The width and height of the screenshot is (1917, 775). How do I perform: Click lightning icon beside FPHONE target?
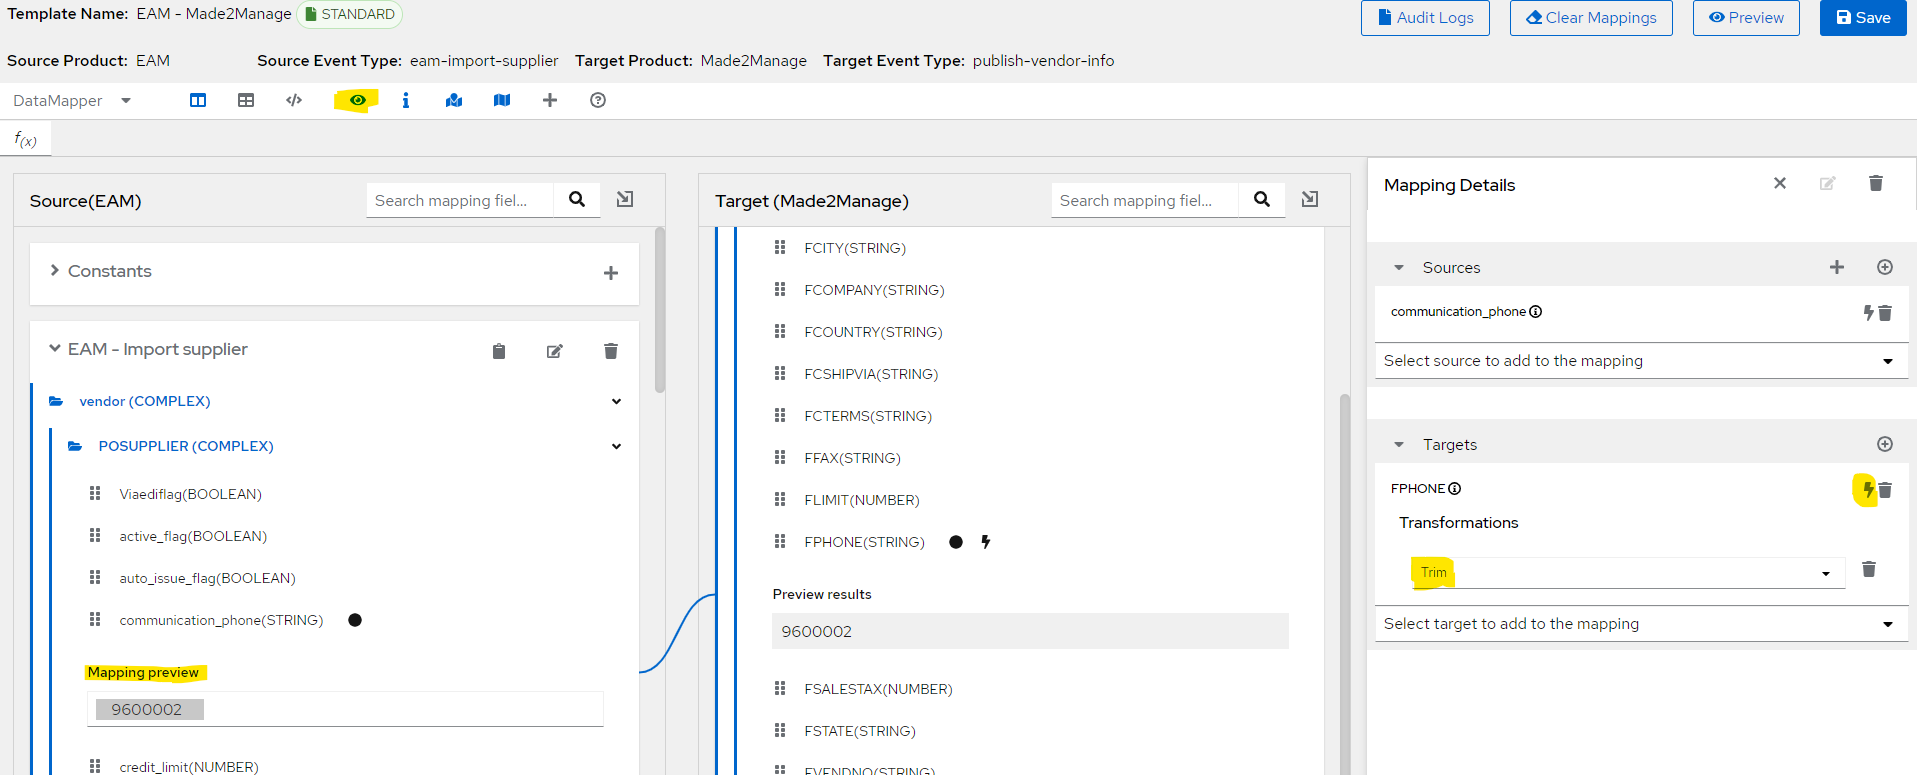[1866, 489]
